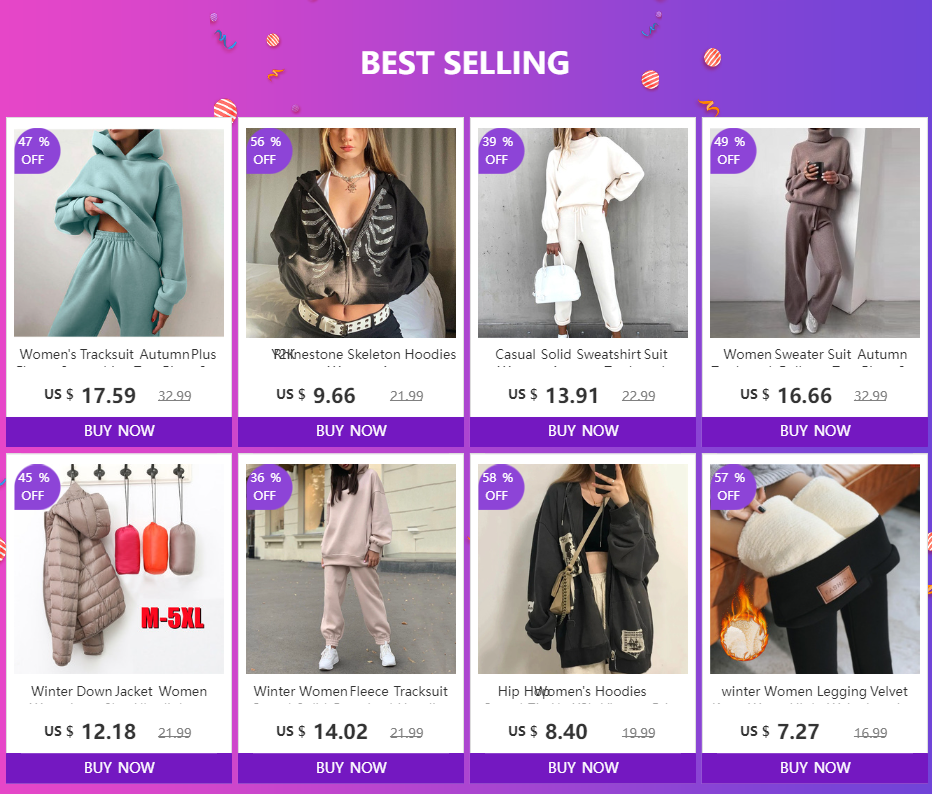Click the Casual Solid Sweatshirt Suit title
Image resolution: width=932 pixels, height=794 pixels.
point(583,354)
